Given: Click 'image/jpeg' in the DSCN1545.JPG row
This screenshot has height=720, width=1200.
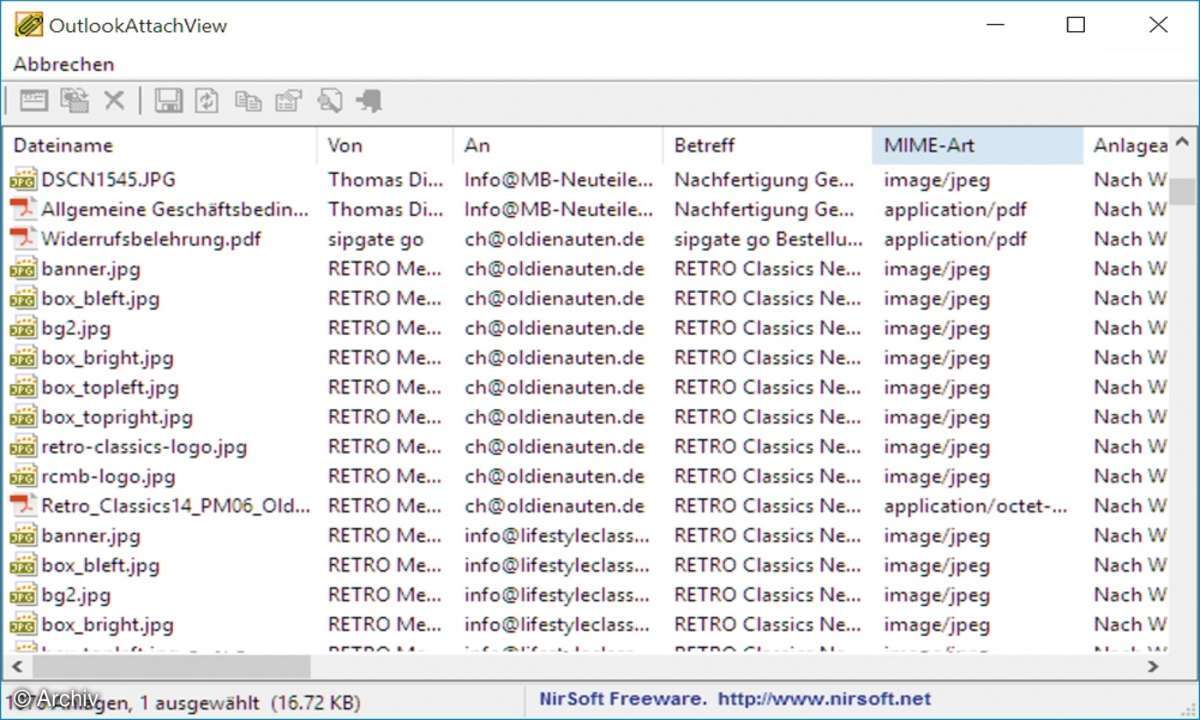Looking at the screenshot, I should (937, 180).
